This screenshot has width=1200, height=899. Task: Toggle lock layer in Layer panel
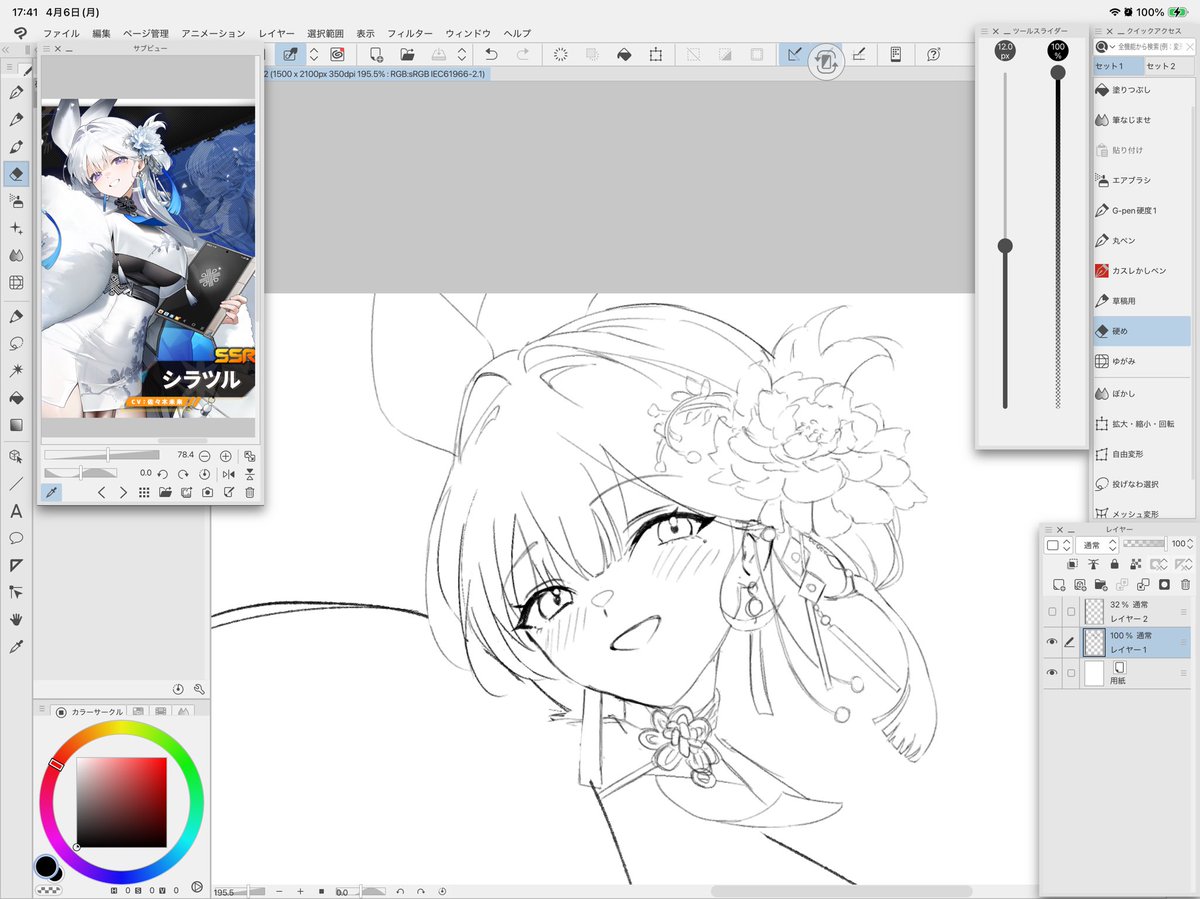click(1114, 565)
